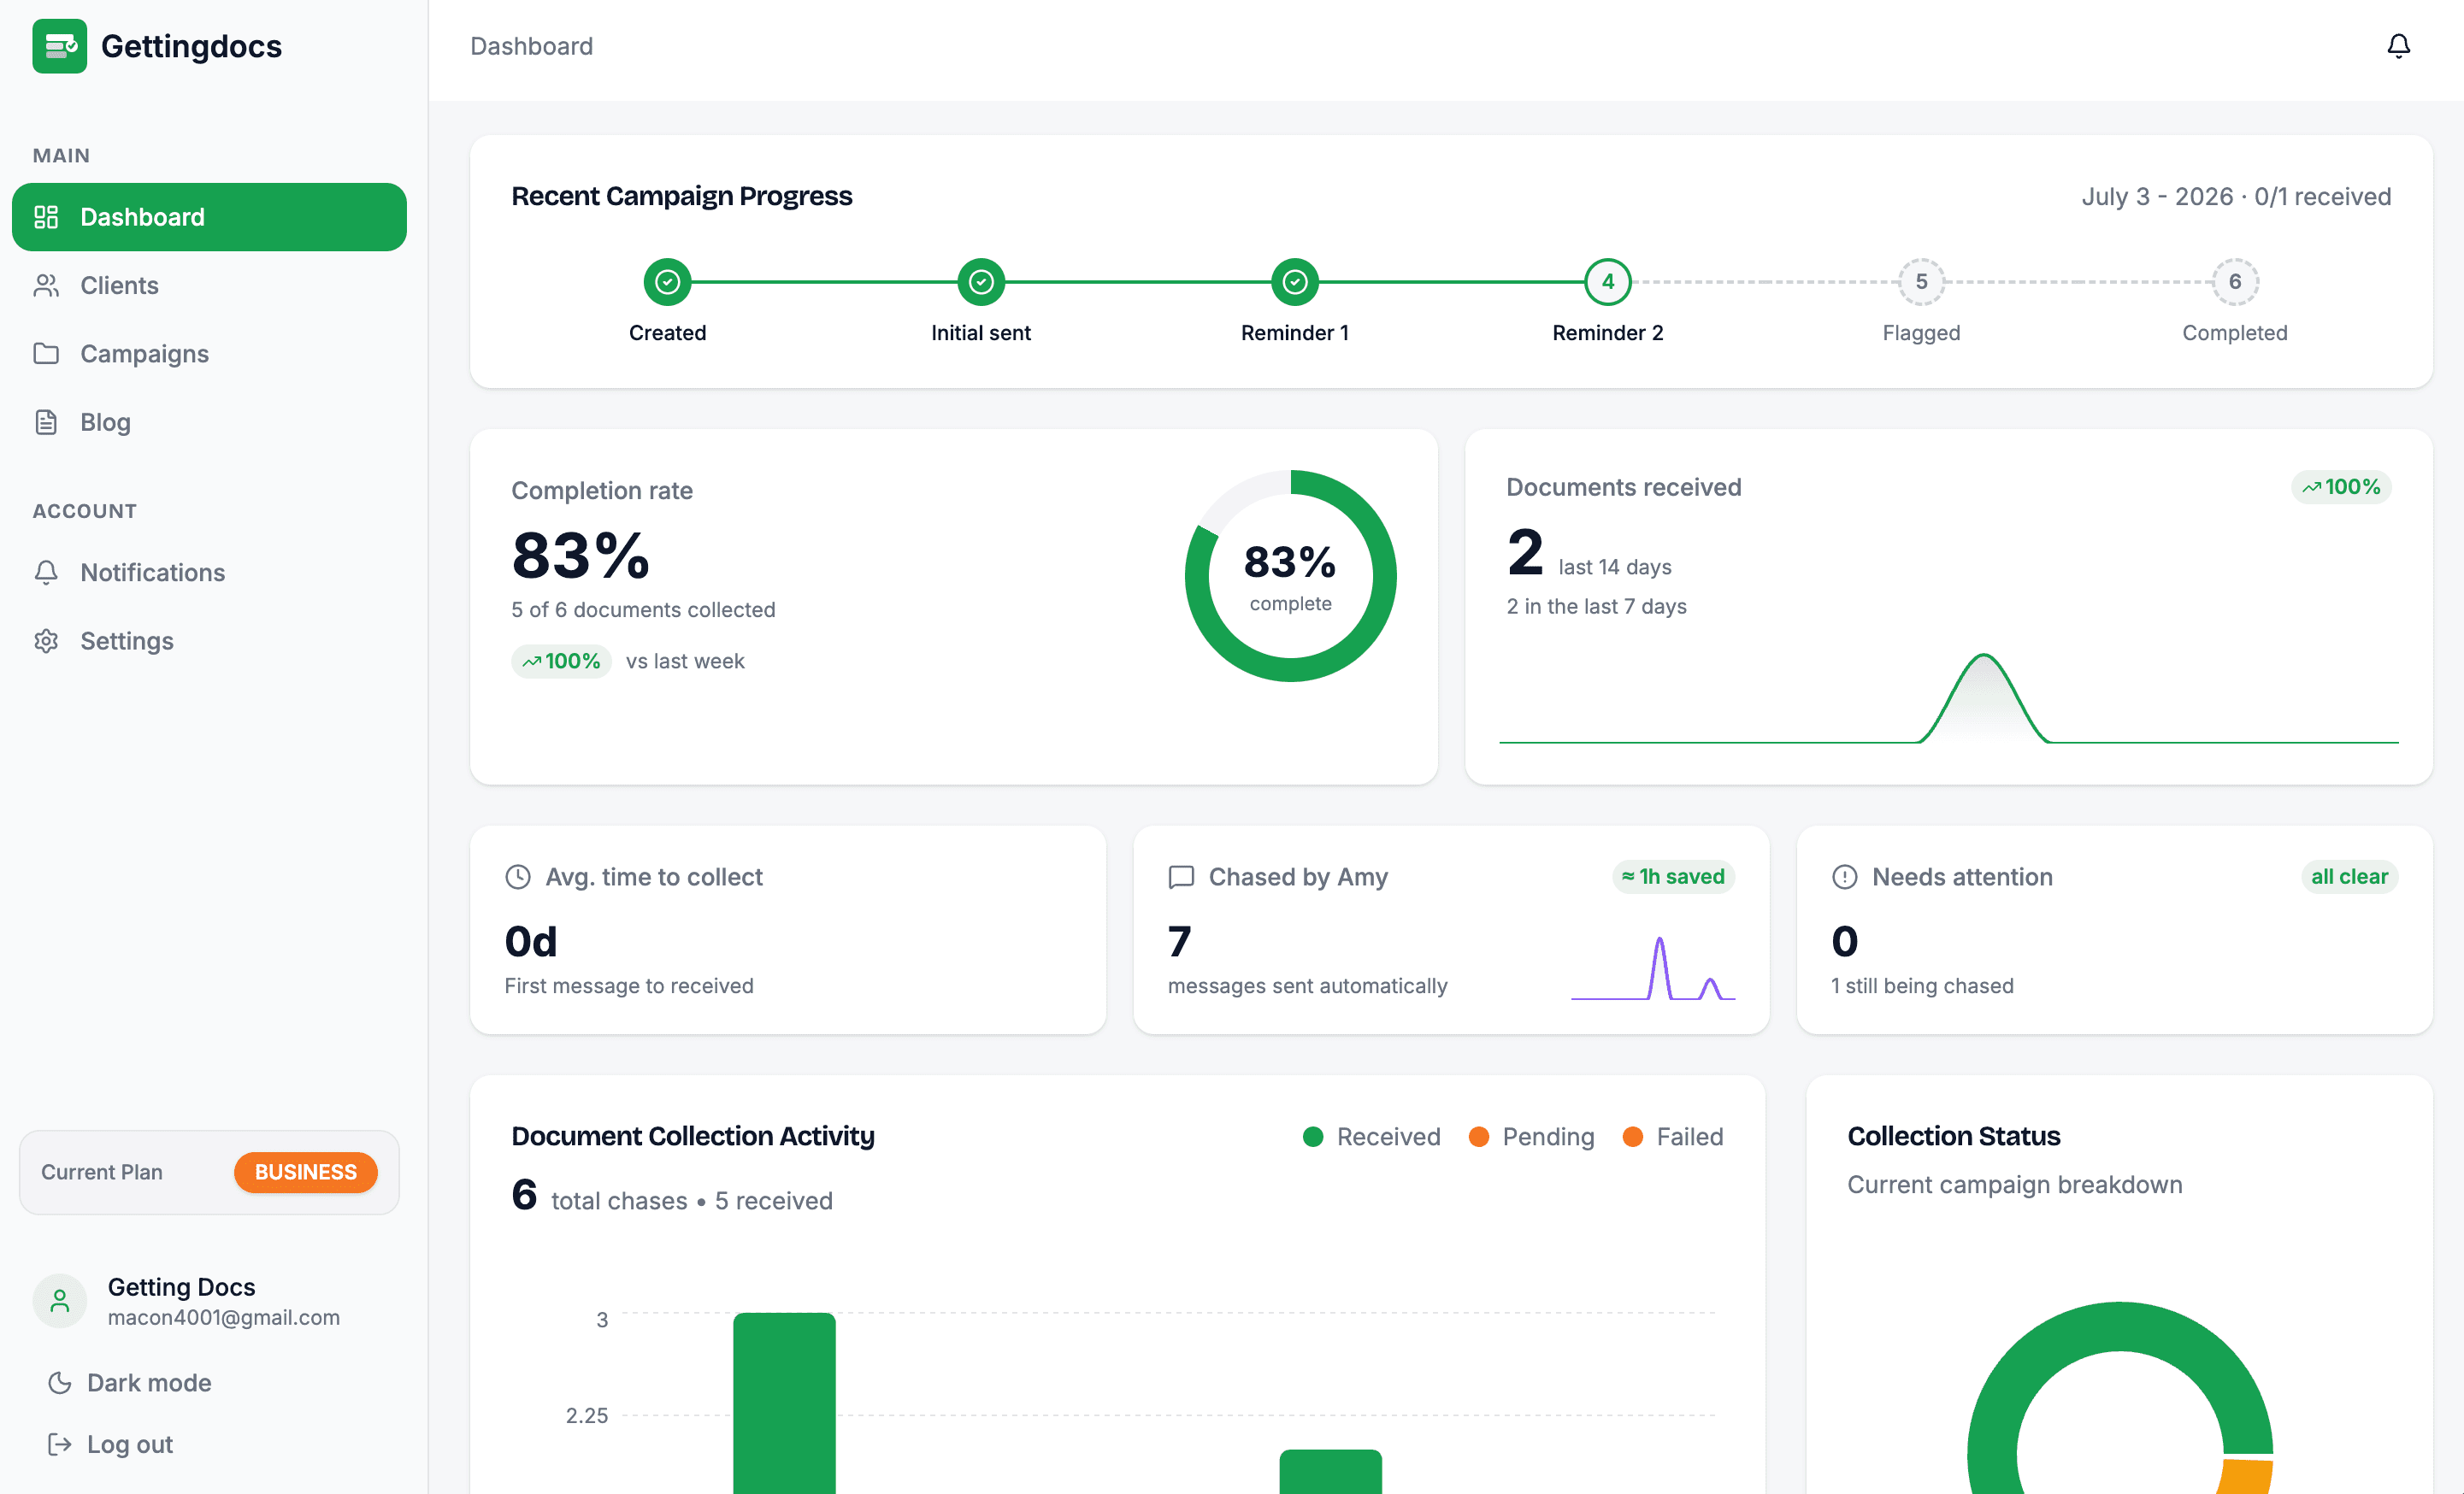This screenshot has height=1494, width=2464.
Task: Click the tallest green activity bar
Action: coord(784,1403)
